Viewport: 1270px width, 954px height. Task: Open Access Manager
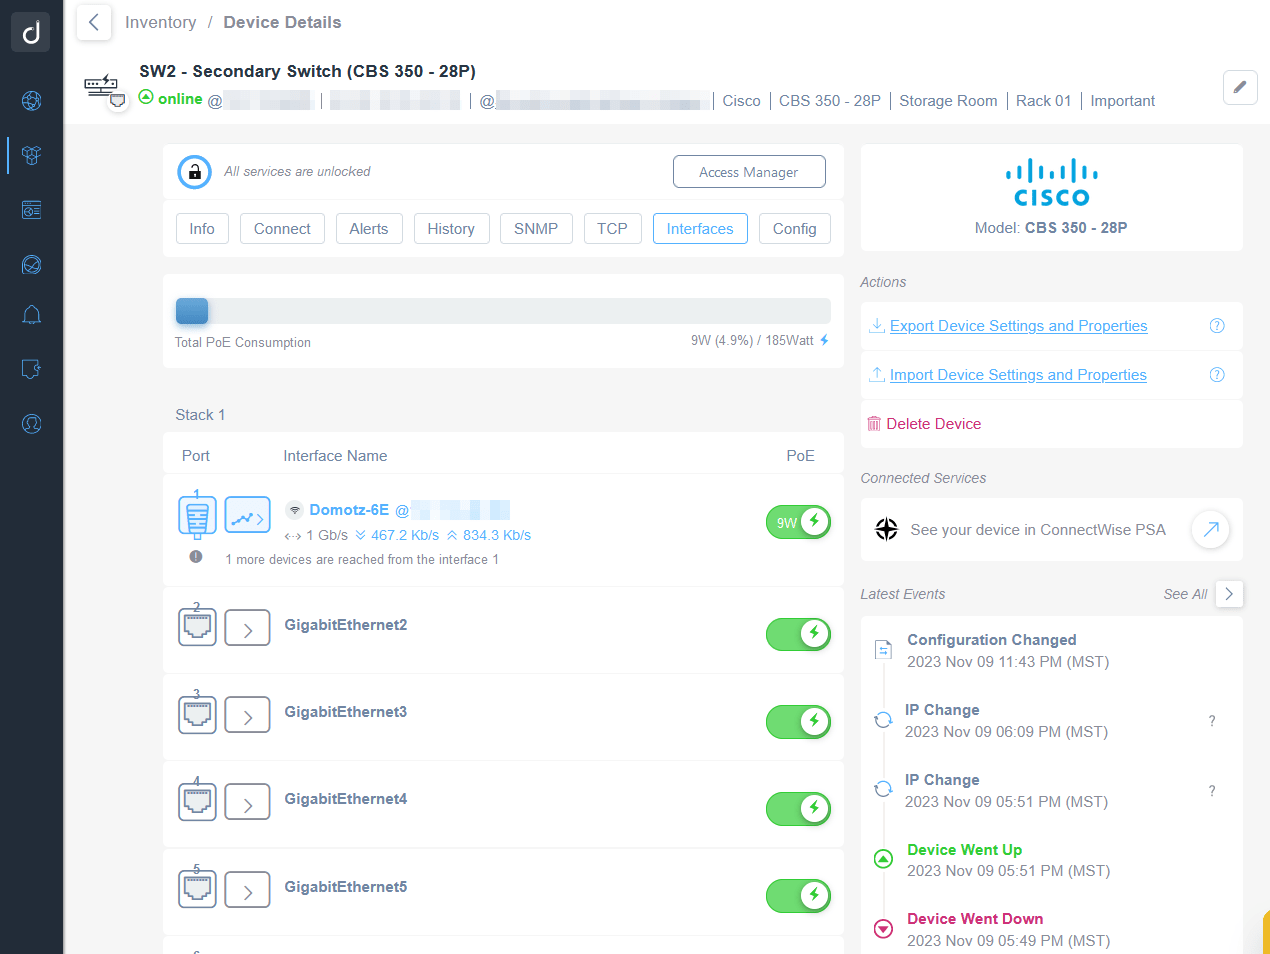748,171
